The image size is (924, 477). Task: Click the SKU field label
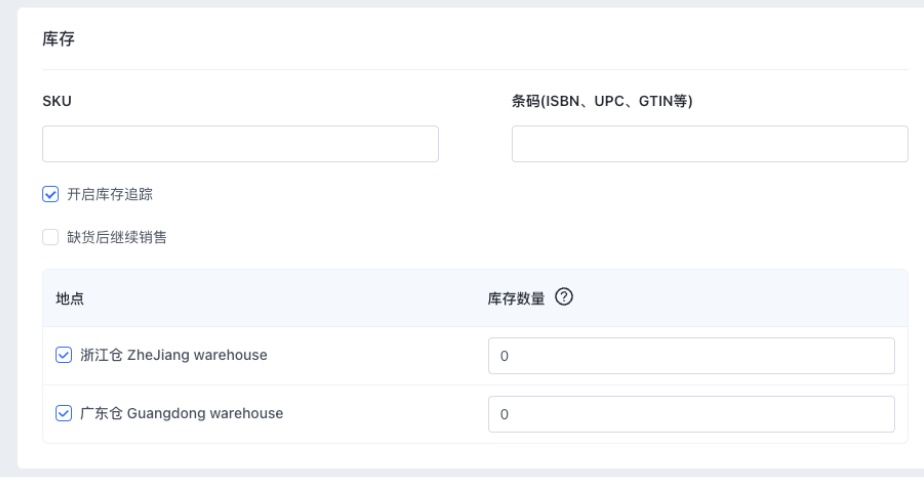(x=55, y=101)
